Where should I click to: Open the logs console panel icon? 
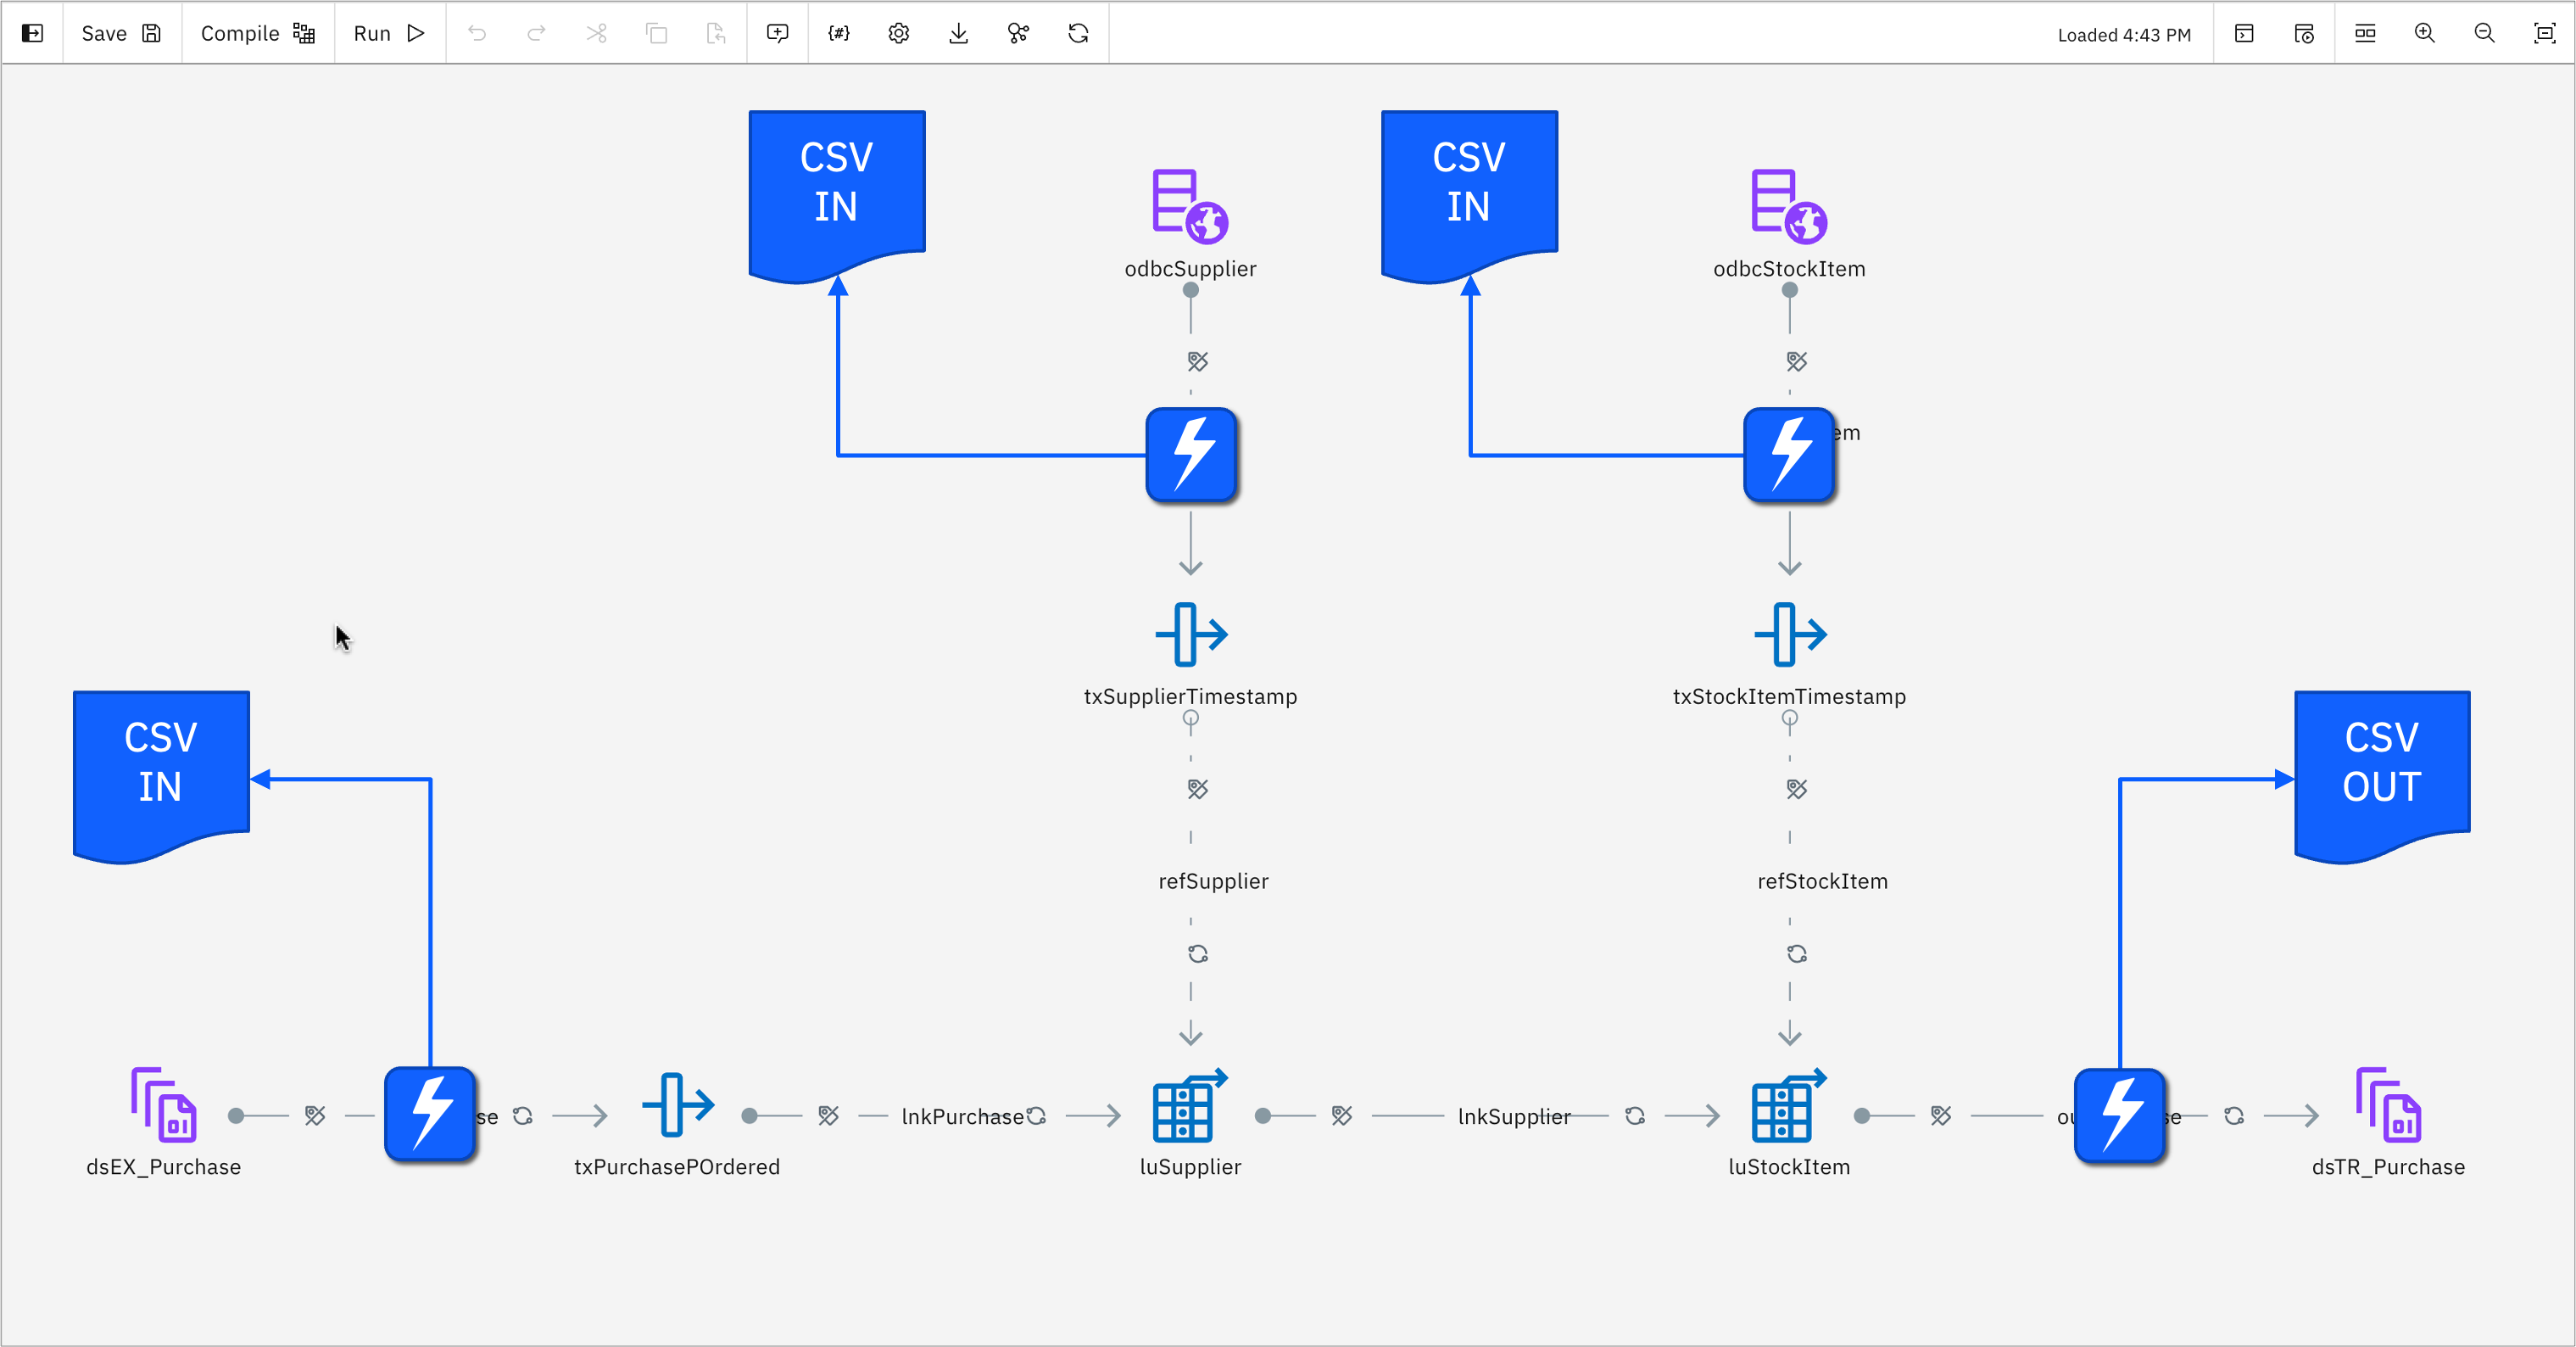[2244, 33]
